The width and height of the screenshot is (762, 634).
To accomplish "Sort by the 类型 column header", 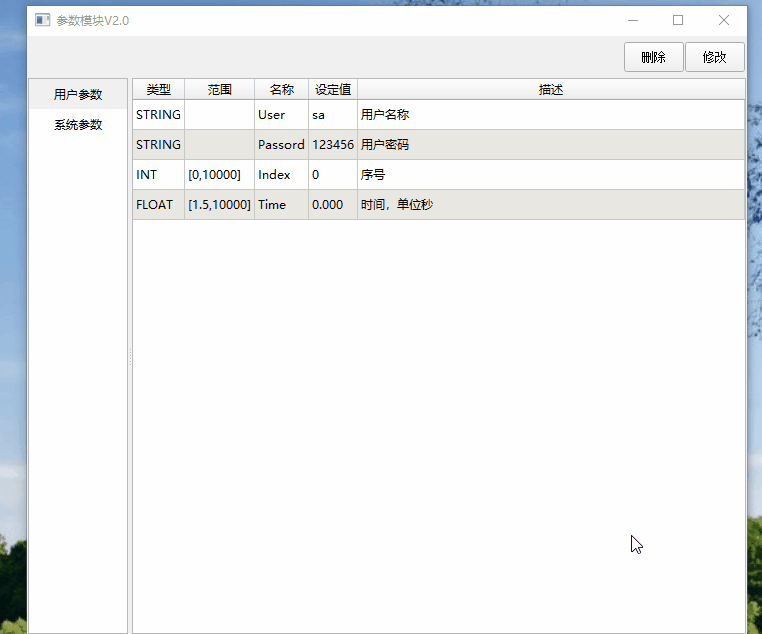I will click(158, 89).
